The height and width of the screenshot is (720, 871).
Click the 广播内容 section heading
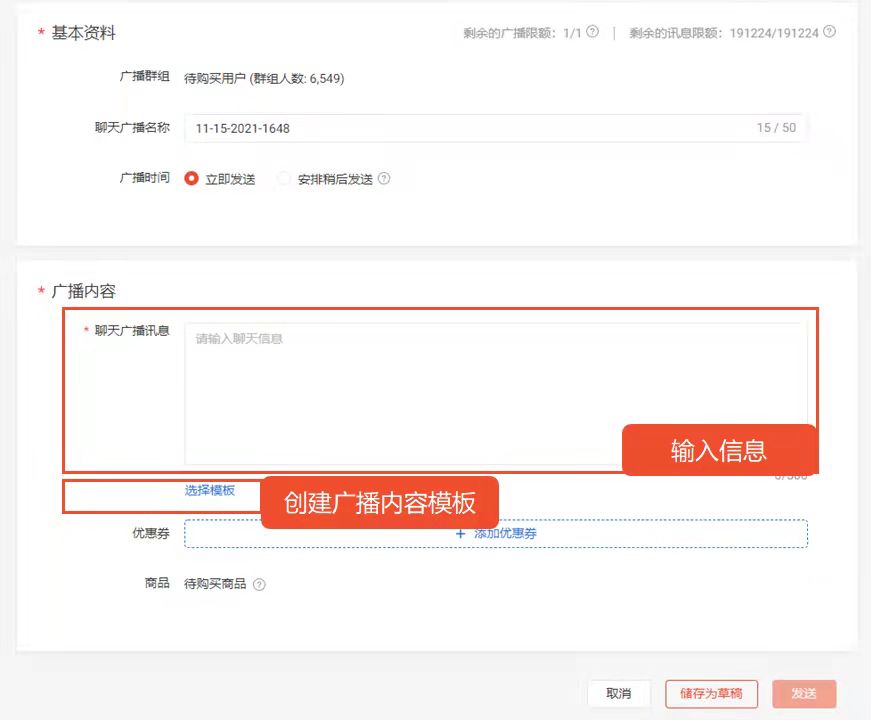[83, 291]
